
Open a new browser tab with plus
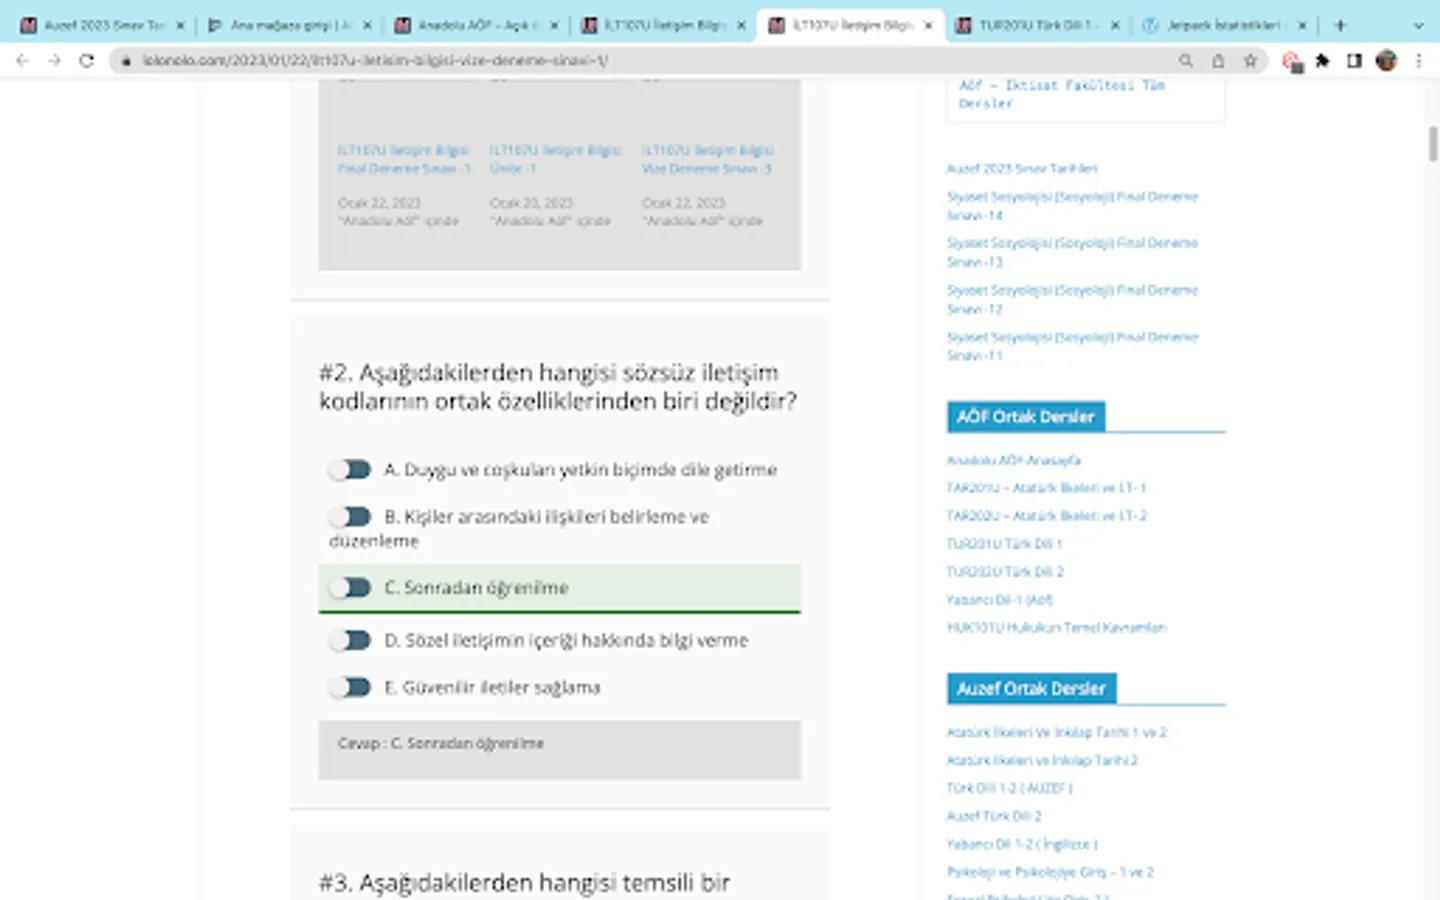click(x=1340, y=25)
